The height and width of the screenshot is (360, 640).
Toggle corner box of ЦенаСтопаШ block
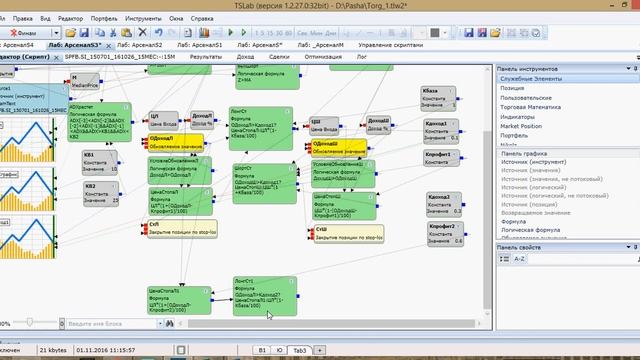(371, 196)
